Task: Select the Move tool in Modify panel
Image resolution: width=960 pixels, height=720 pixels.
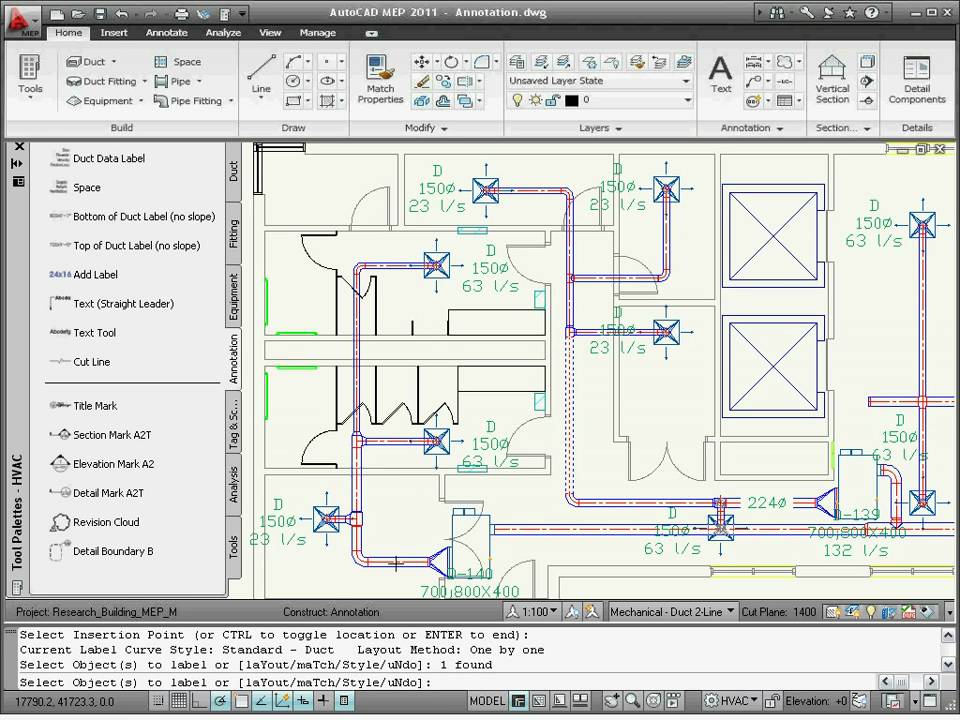Action: point(422,61)
